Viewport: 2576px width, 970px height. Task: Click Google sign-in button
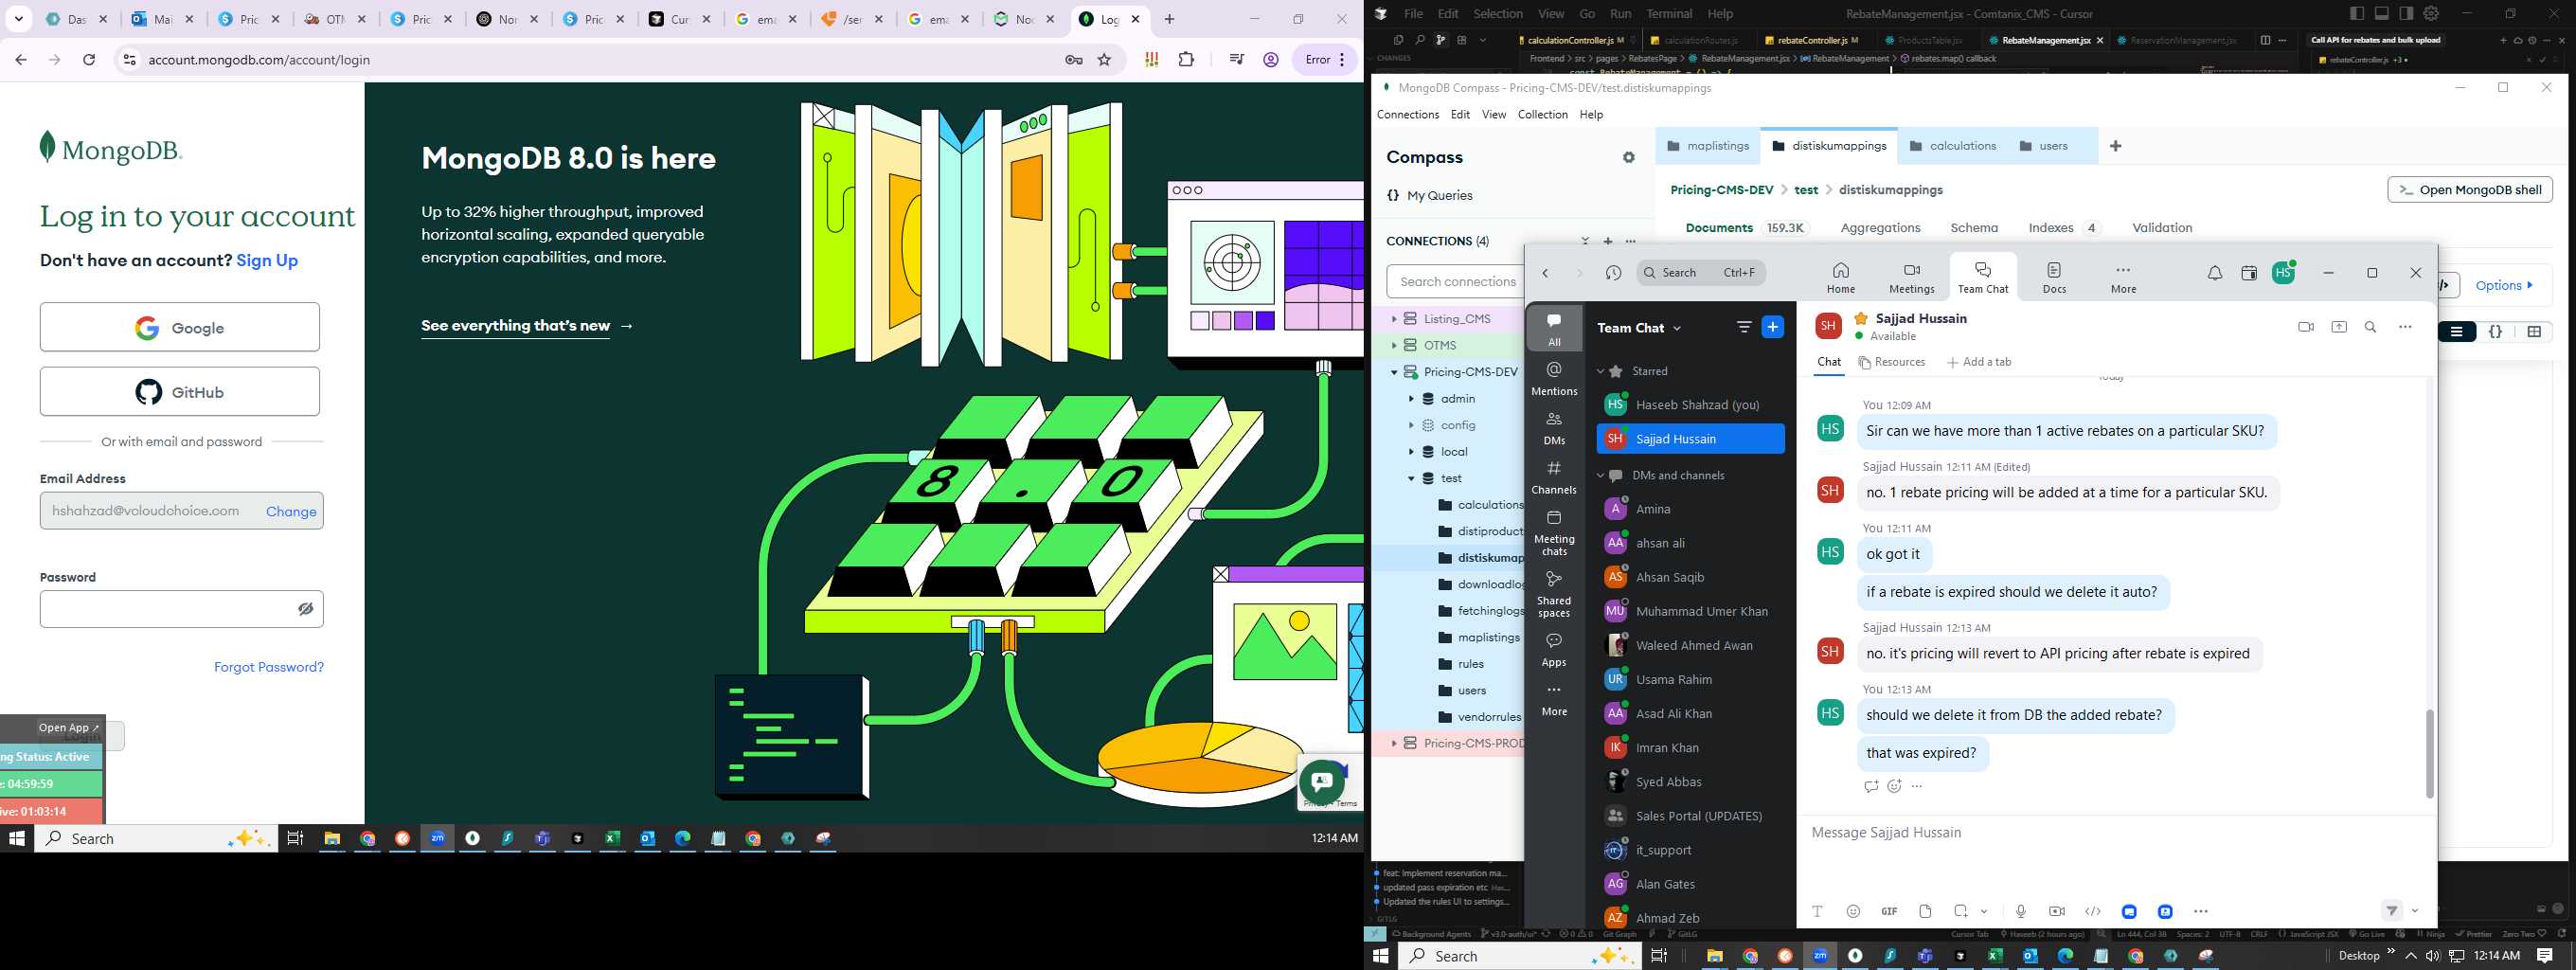[180, 327]
